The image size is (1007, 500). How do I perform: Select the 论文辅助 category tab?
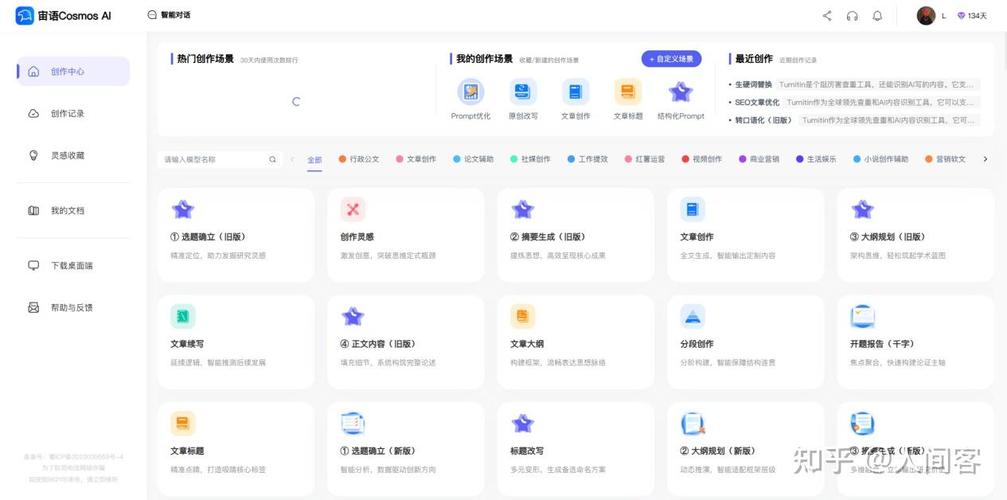(x=473, y=159)
